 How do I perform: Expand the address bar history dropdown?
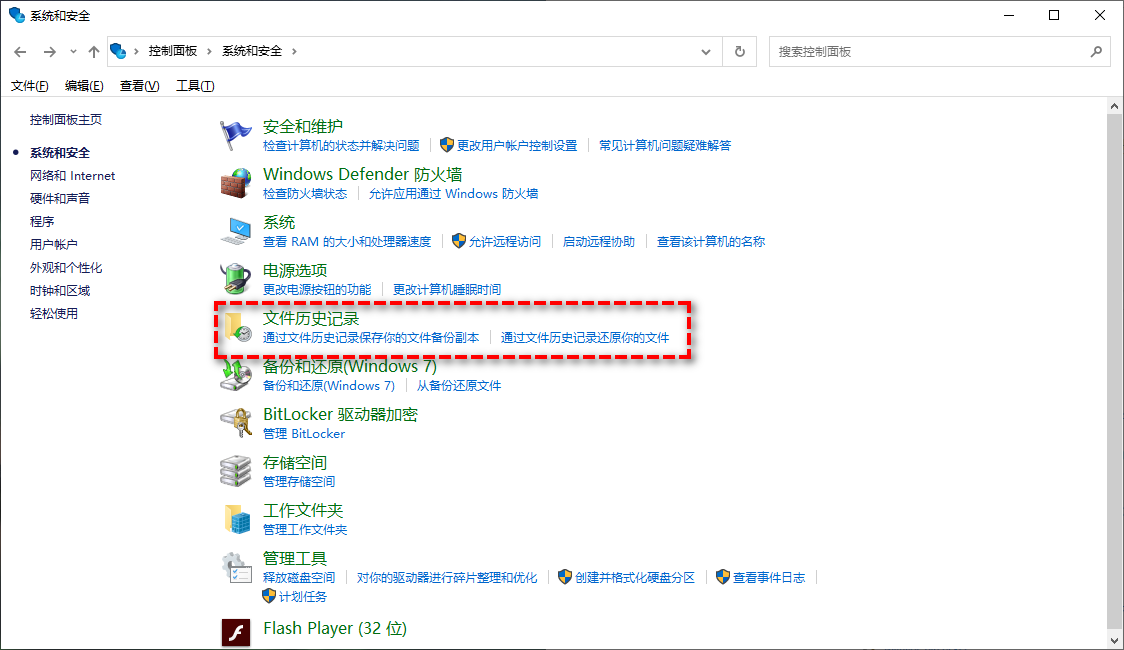coord(706,52)
